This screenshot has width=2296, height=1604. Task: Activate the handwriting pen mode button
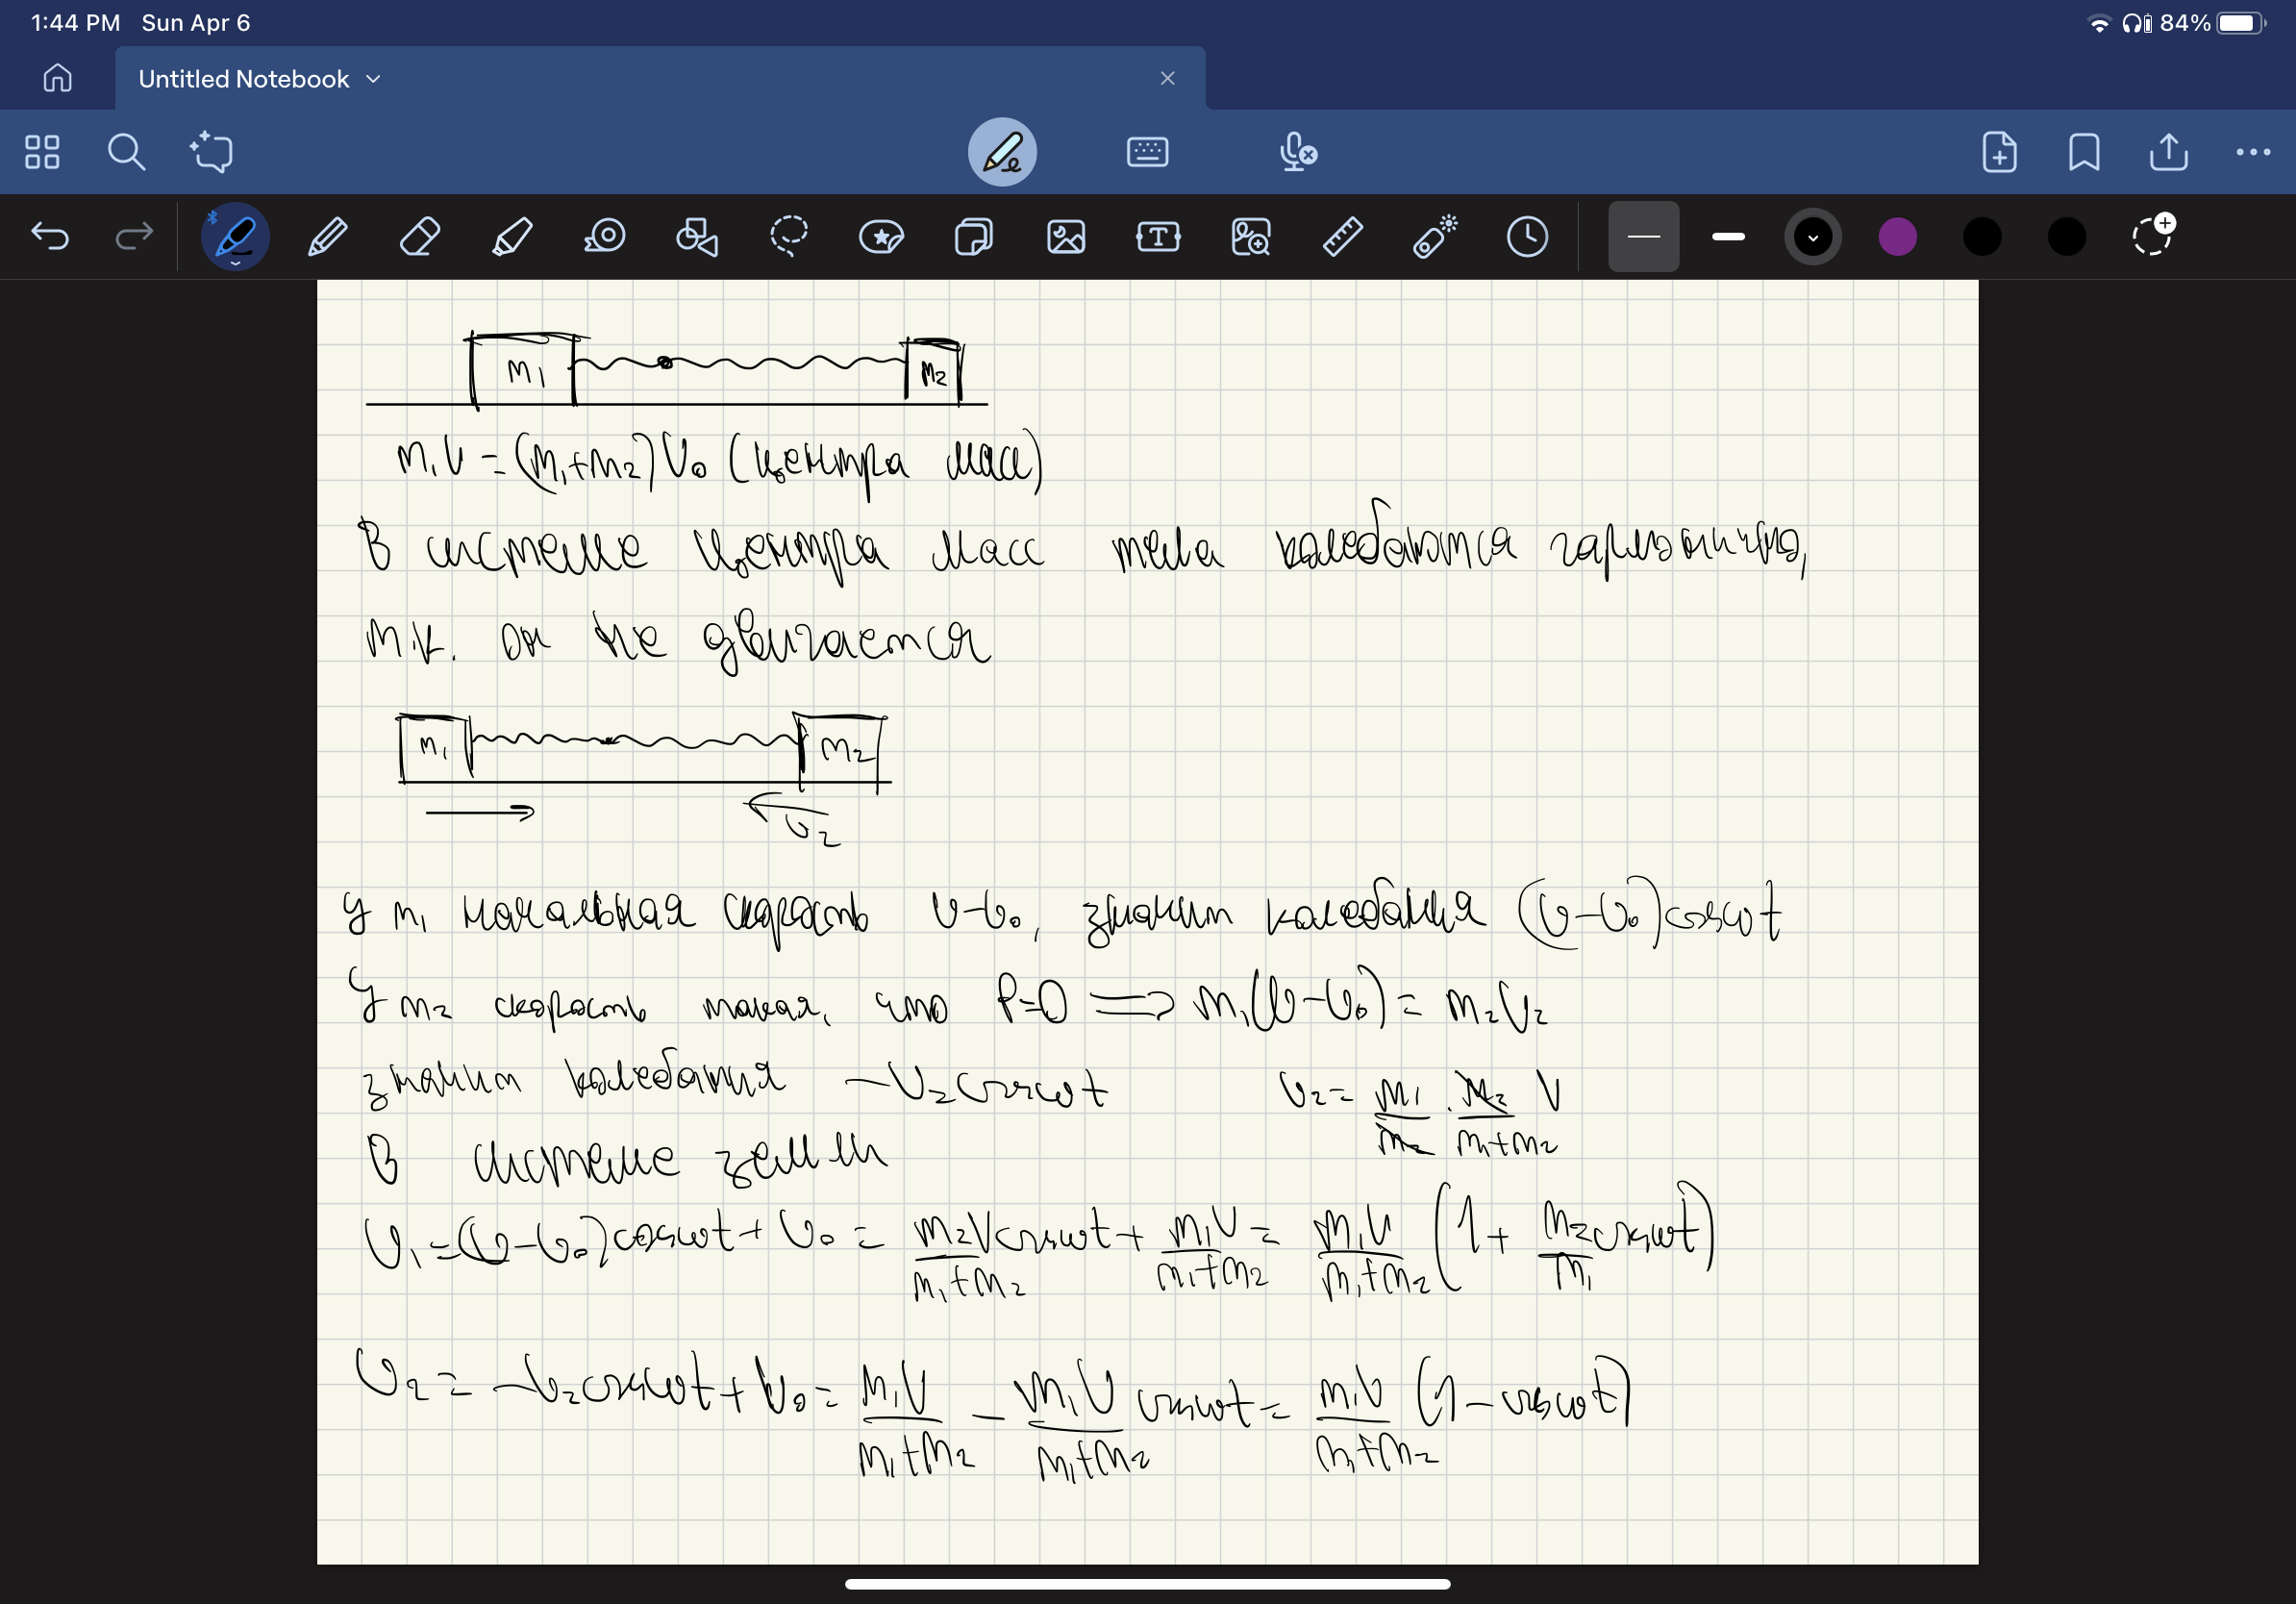tap(1002, 152)
